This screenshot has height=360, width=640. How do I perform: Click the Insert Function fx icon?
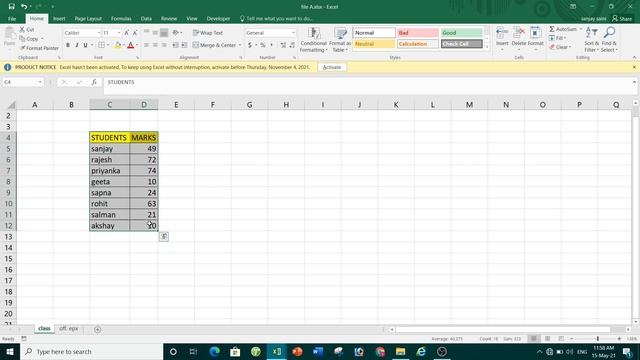[94, 82]
